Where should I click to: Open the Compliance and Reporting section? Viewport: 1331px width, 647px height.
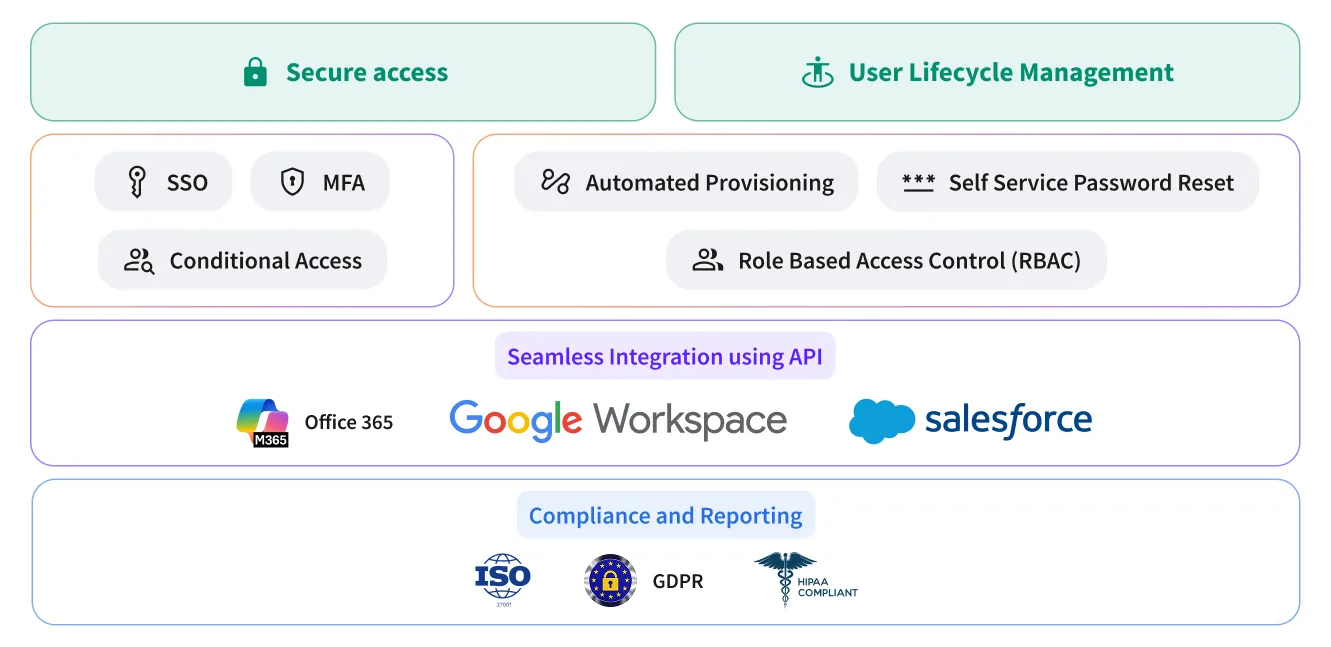[665, 515]
